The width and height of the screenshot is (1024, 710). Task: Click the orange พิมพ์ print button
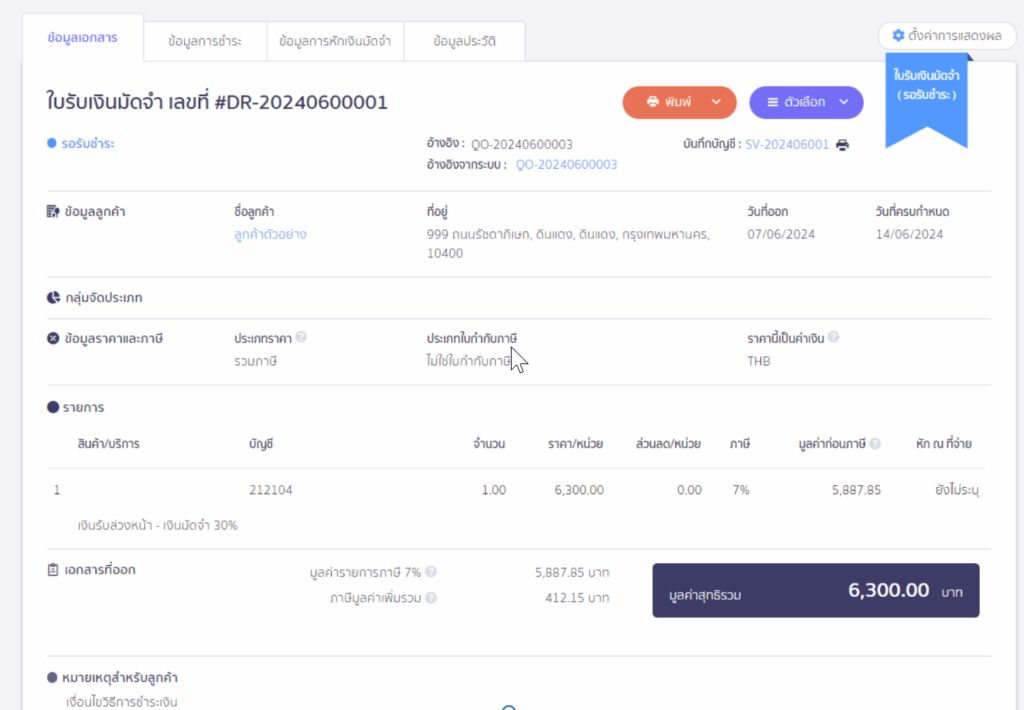679,102
